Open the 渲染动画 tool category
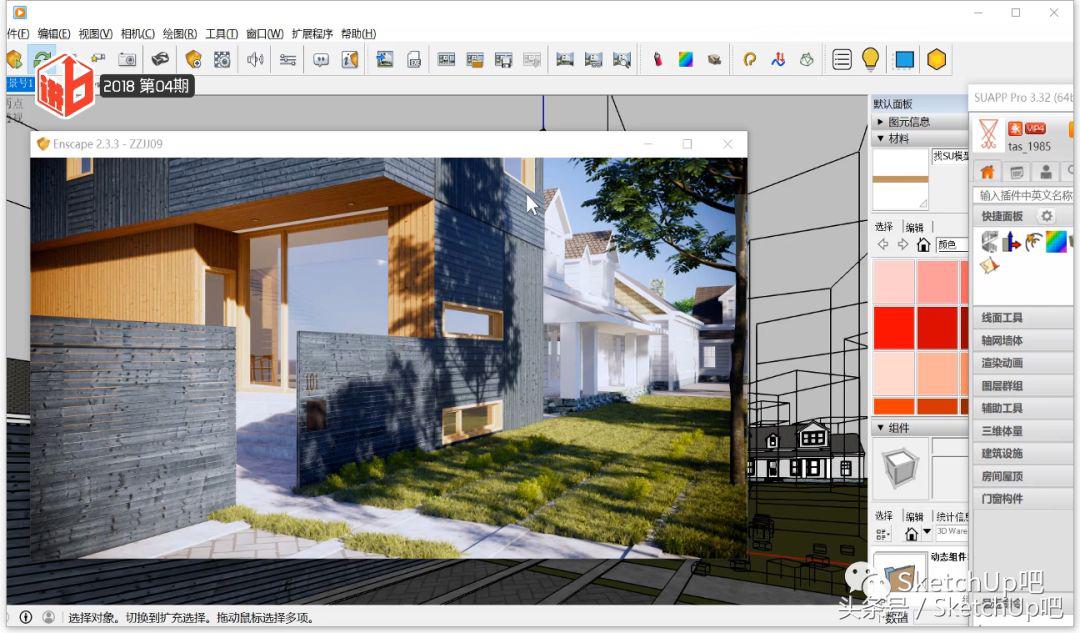Image resolution: width=1080 pixels, height=633 pixels. [x=1002, y=363]
